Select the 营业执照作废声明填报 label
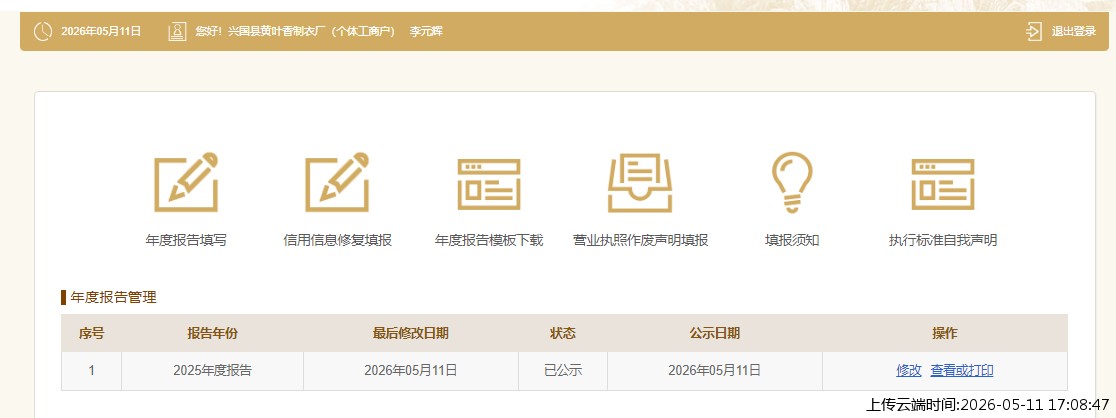This screenshot has height=418, width=1116. pos(641,240)
